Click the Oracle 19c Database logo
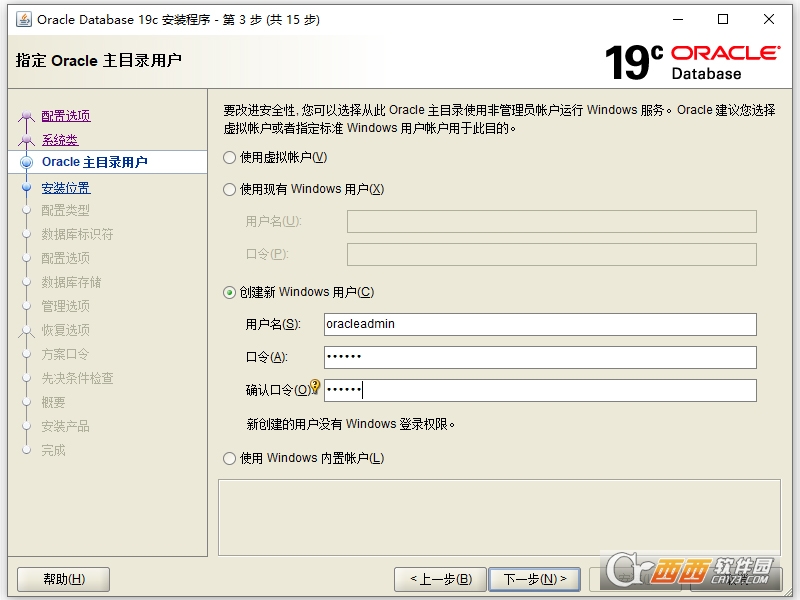 click(x=692, y=62)
